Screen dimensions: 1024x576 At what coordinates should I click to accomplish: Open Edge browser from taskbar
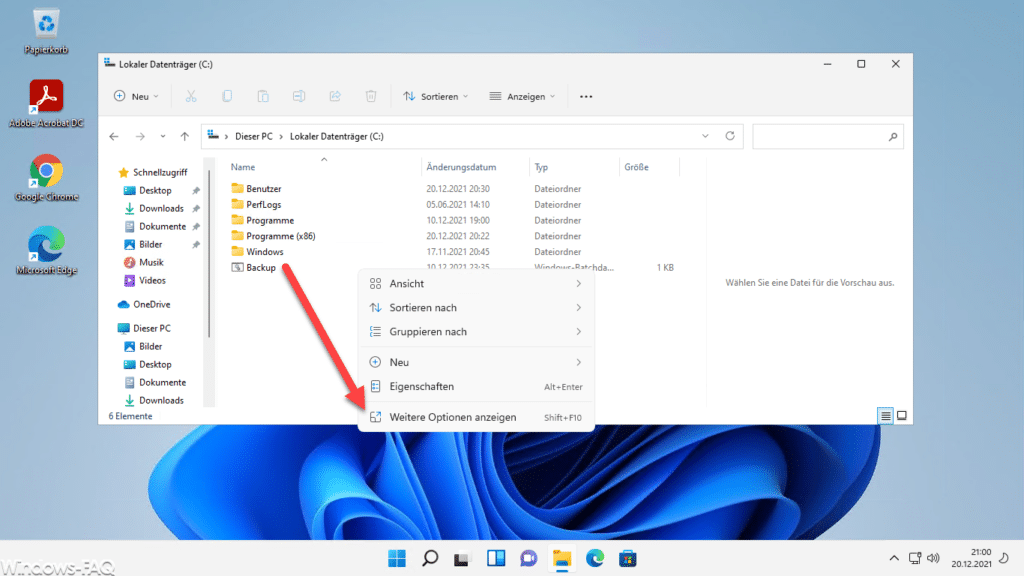click(x=595, y=558)
